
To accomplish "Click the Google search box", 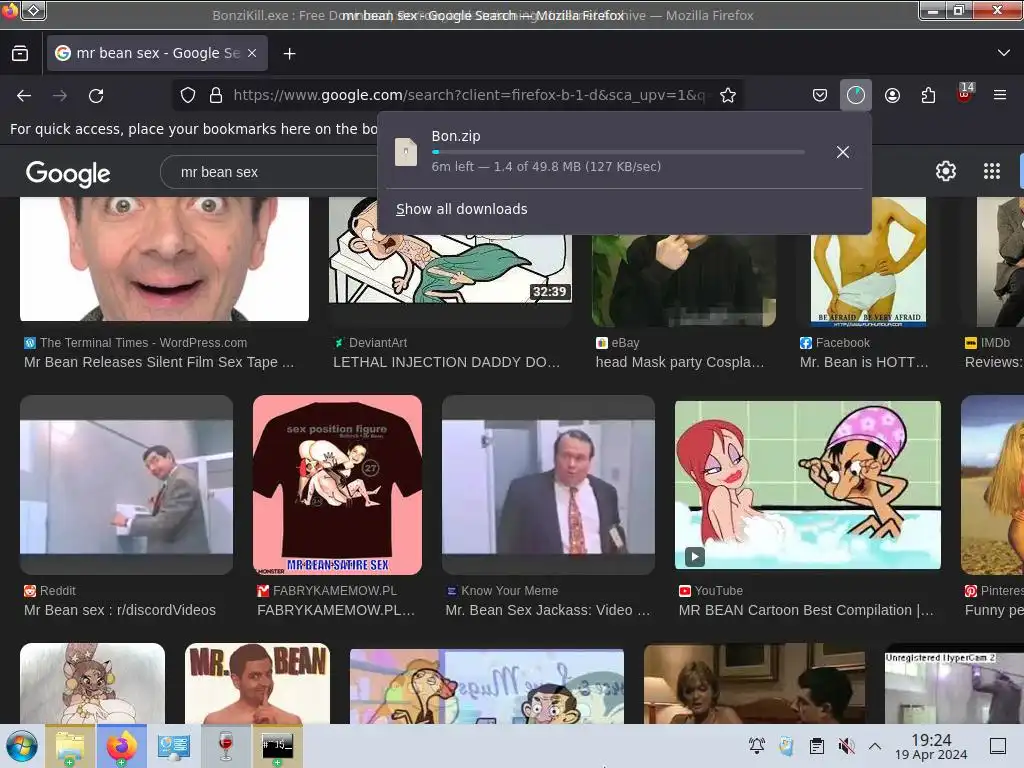I will pyautogui.click(x=268, y=172).
